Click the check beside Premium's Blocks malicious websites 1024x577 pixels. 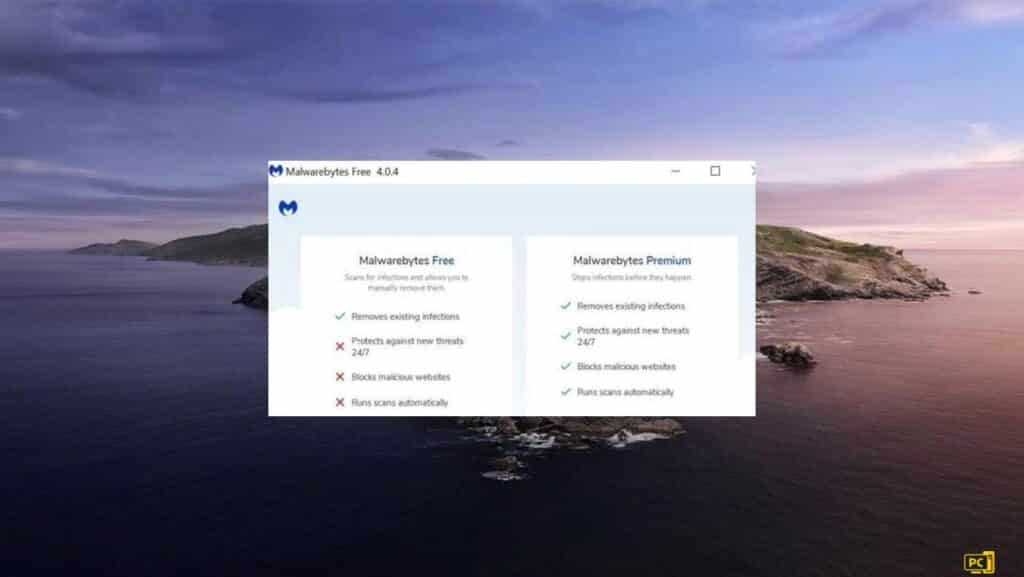coord(566,366)
